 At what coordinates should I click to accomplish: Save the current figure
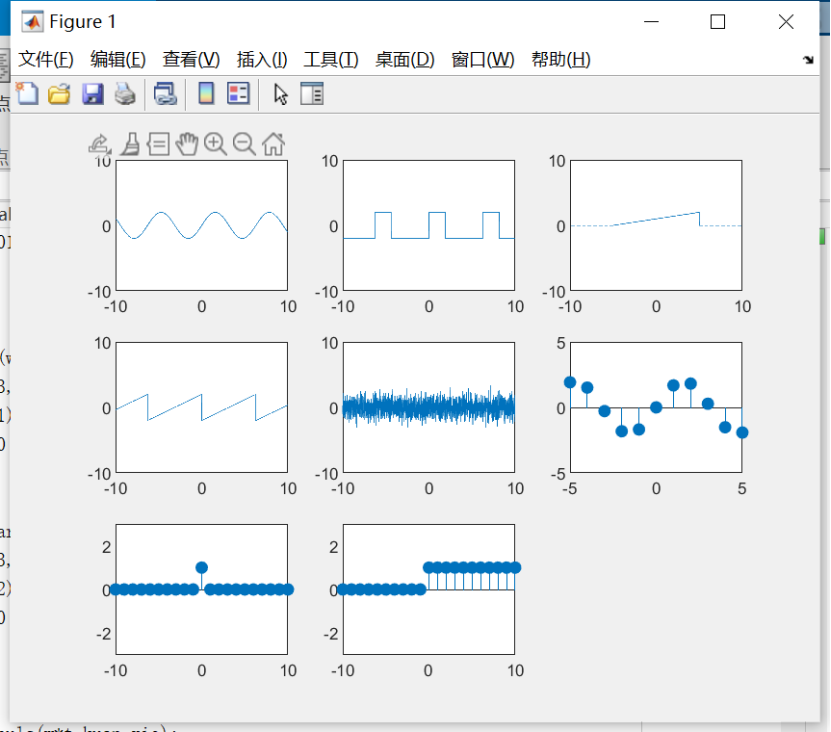pyautogui.click(x=93, y=93)
